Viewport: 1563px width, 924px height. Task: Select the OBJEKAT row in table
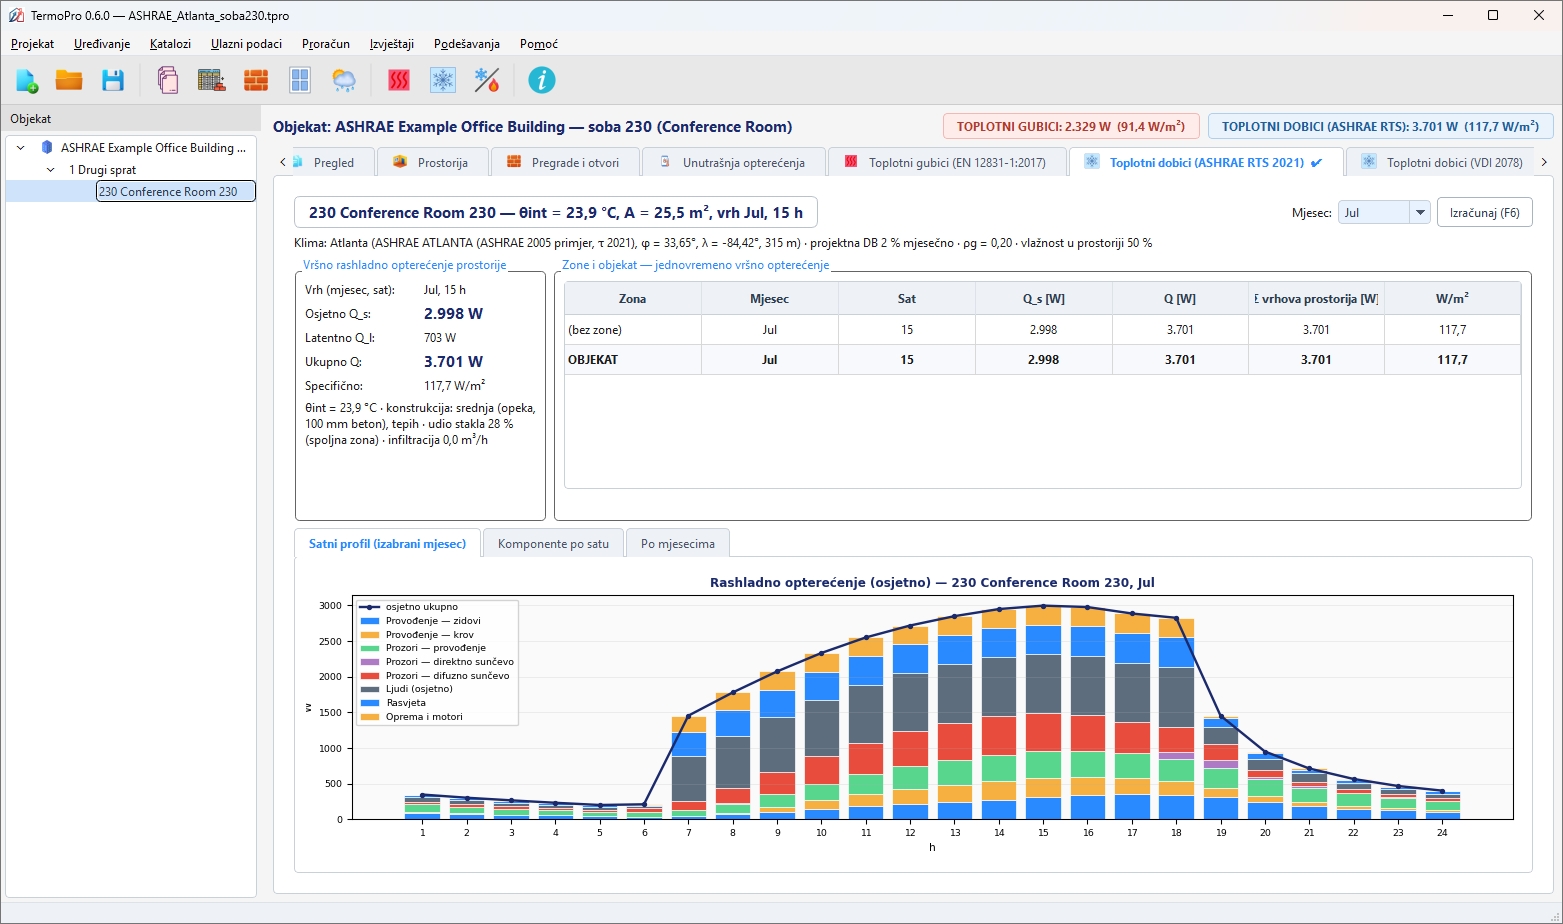click(1042, 360)
